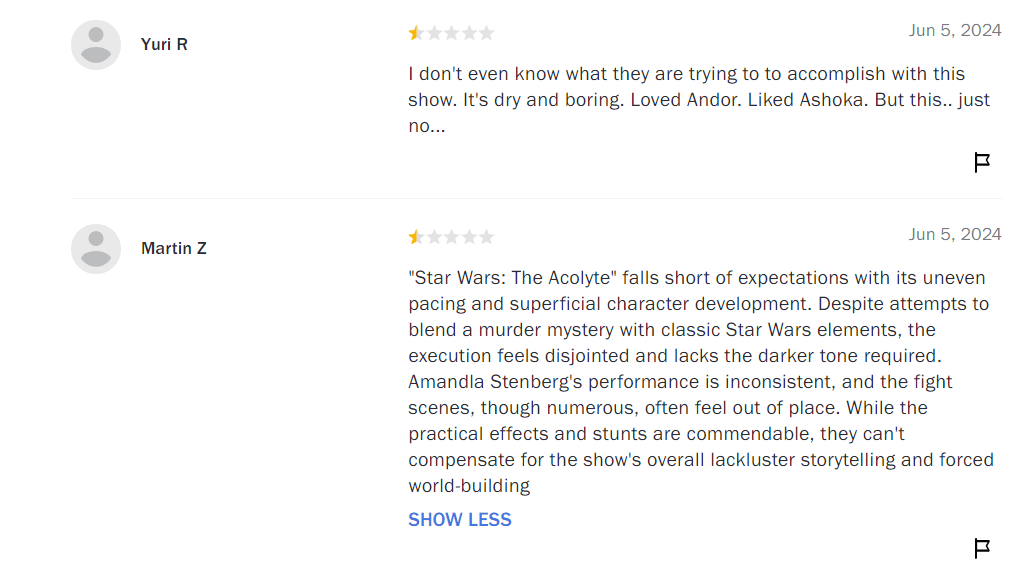Open Martin Z's reviewer profile name

(174, 249)
